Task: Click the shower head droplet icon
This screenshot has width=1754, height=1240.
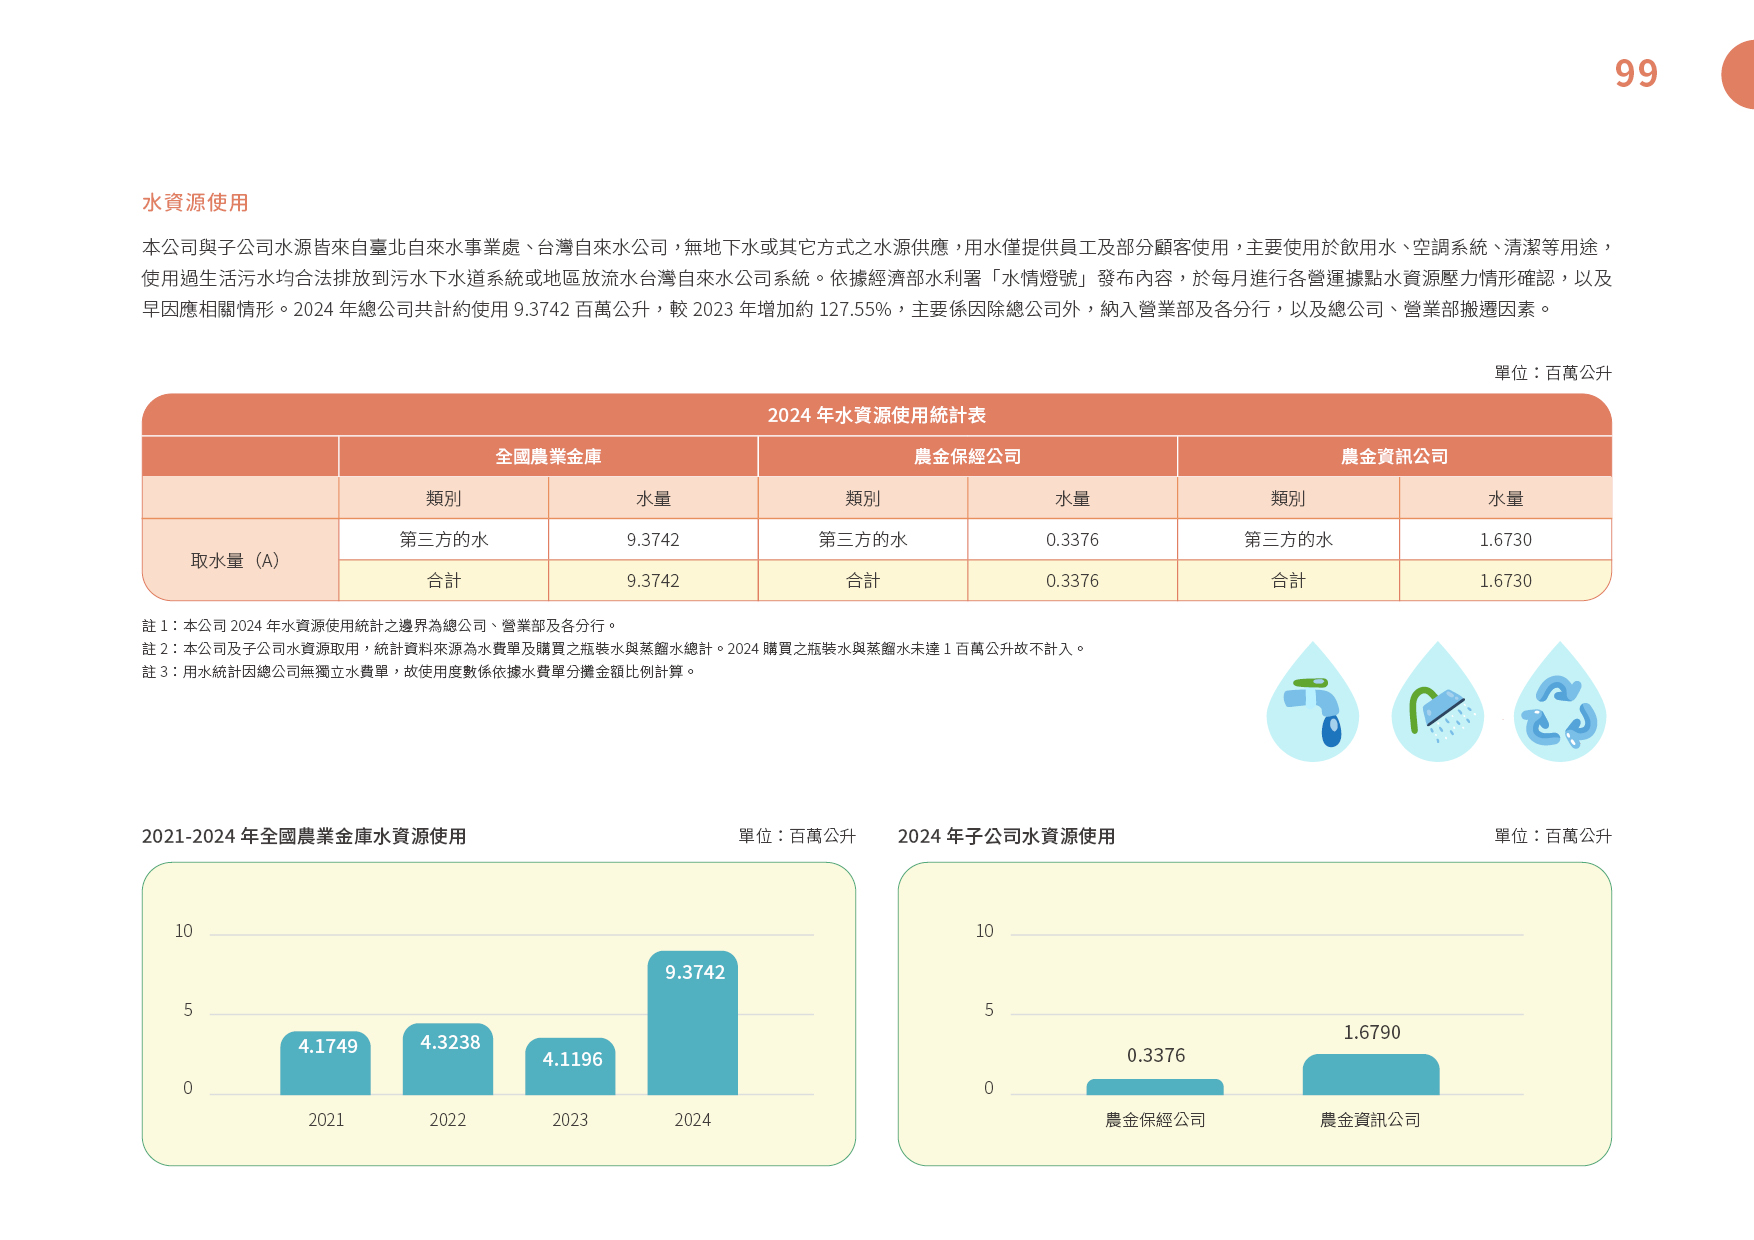Action: 1437,701
